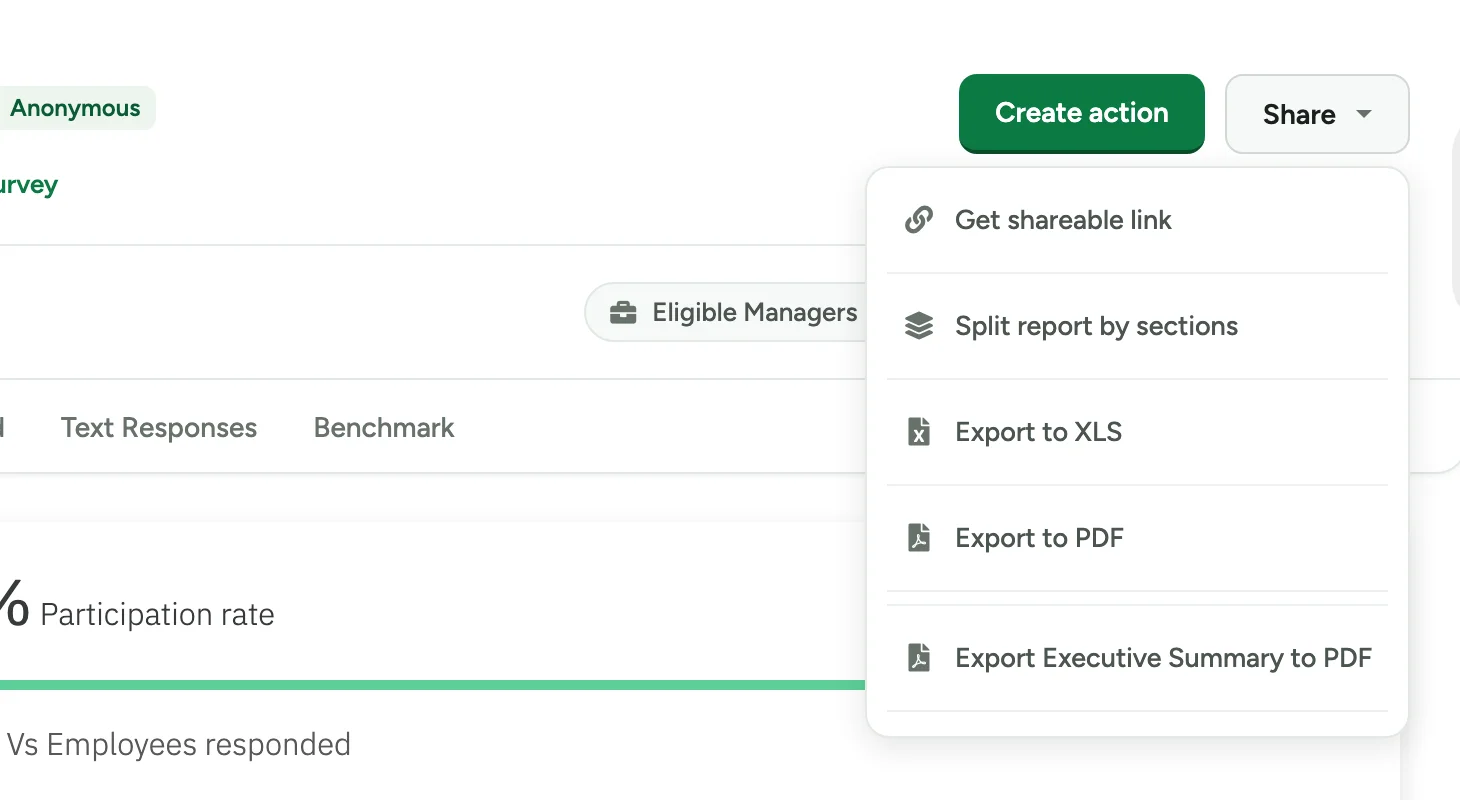Click the Participation rate label
Viewport: 1460px width, 800px height.
click(x=157, y=614)
